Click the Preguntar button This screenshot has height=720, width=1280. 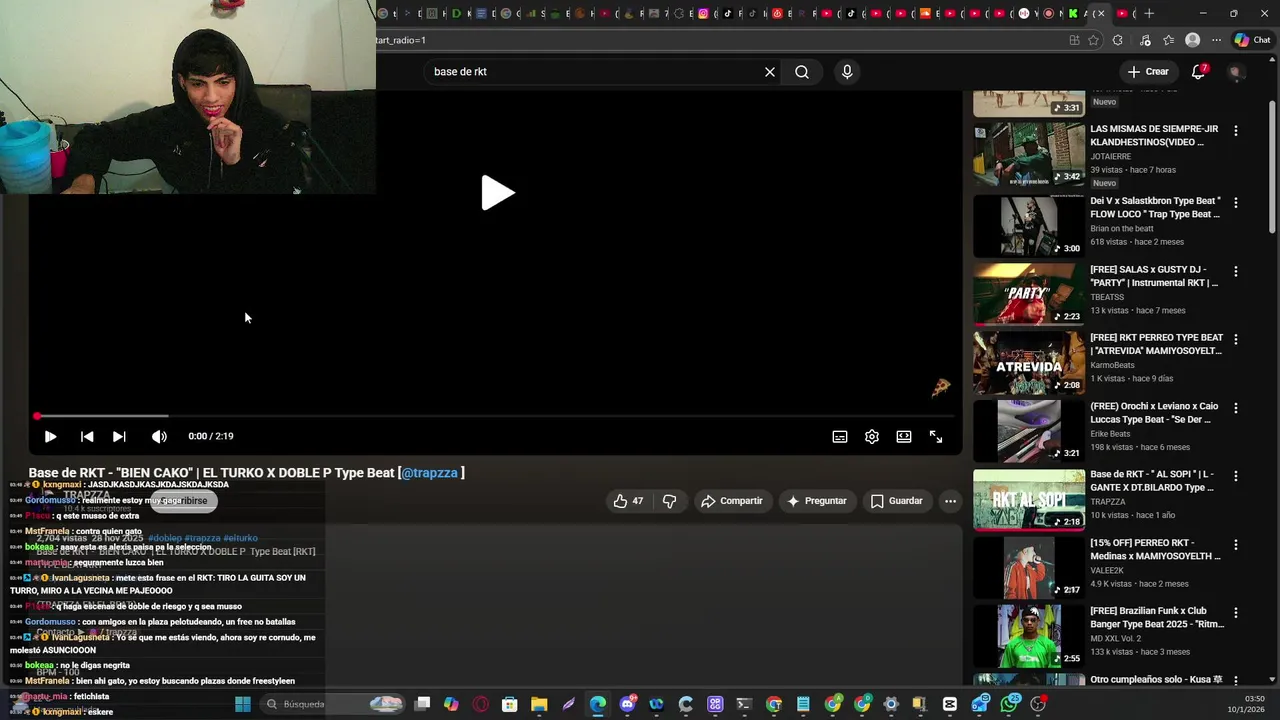[817, 501]
